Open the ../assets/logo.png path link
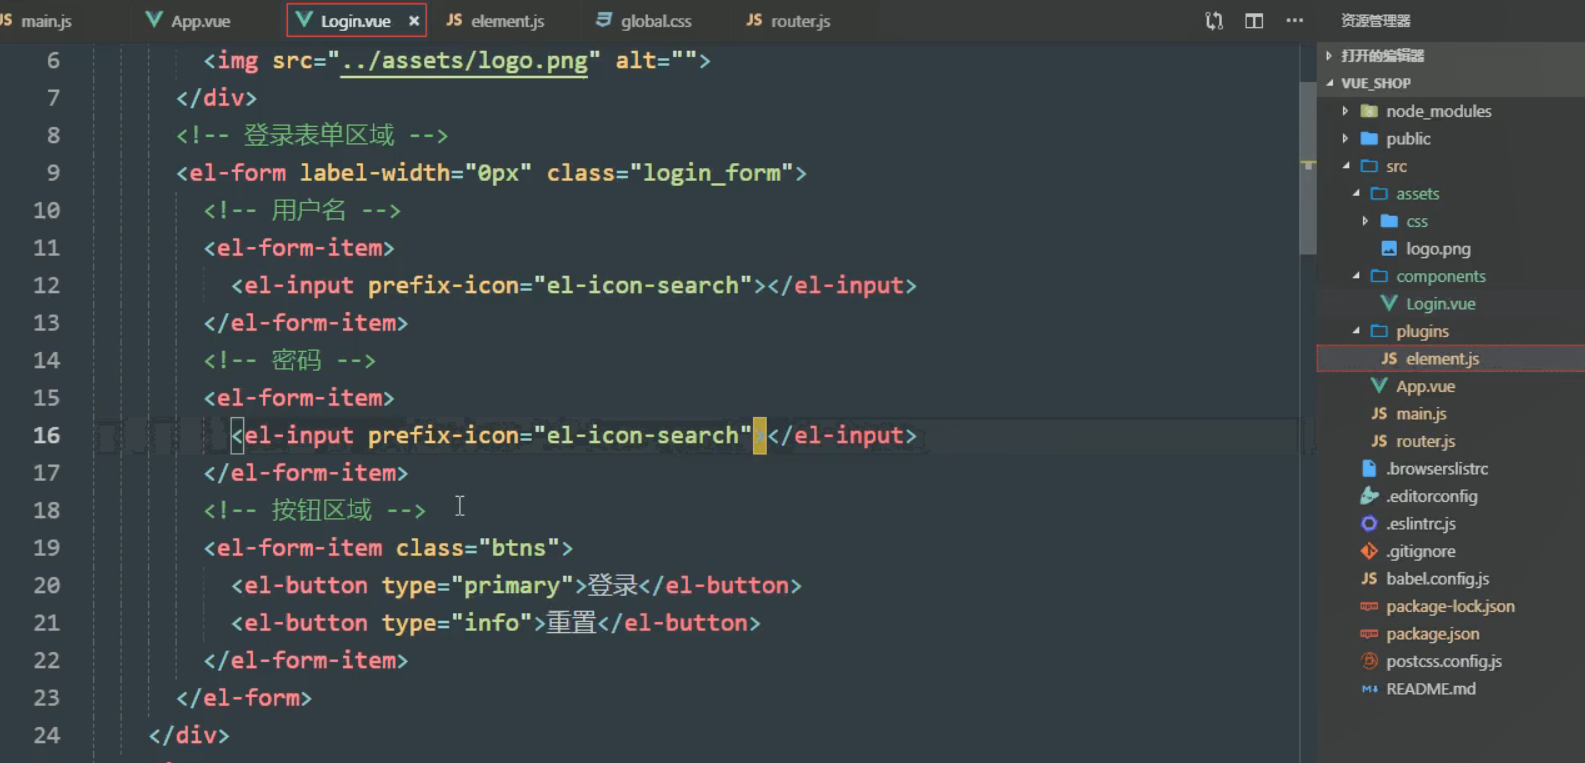The image size is (1585, 763). coord(464,61)
